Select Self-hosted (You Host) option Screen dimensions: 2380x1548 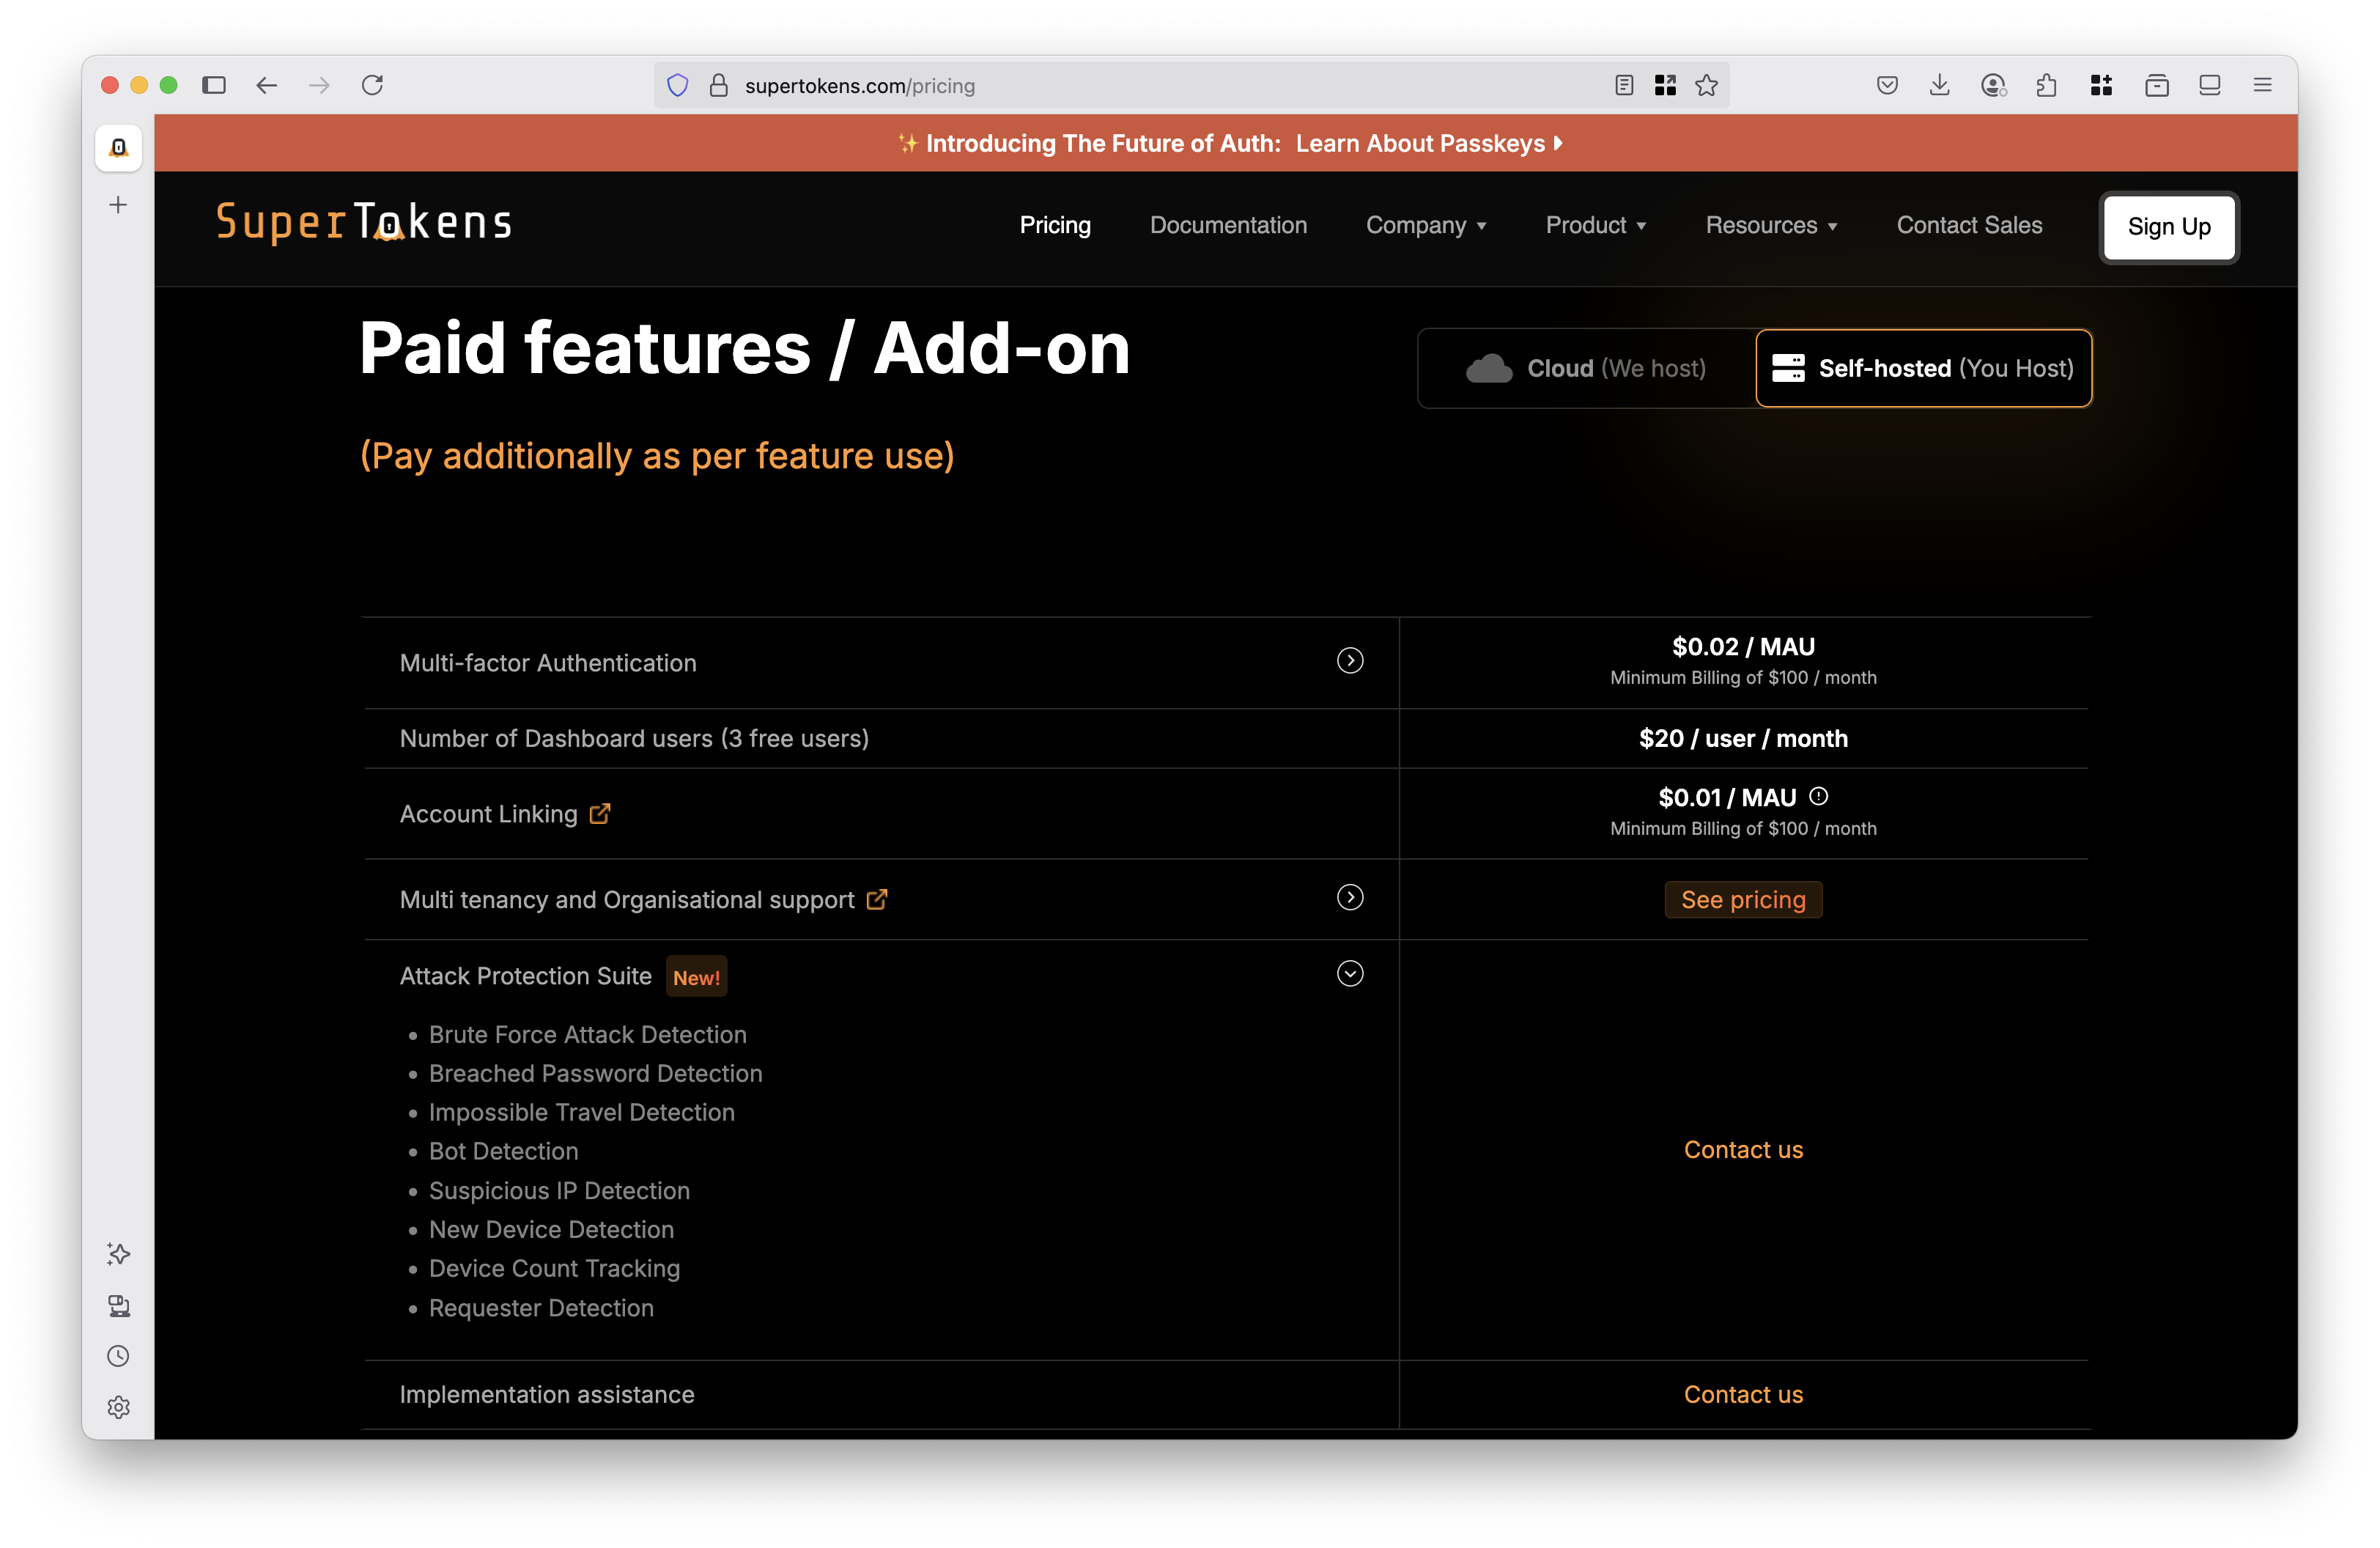coord(1923,369)
